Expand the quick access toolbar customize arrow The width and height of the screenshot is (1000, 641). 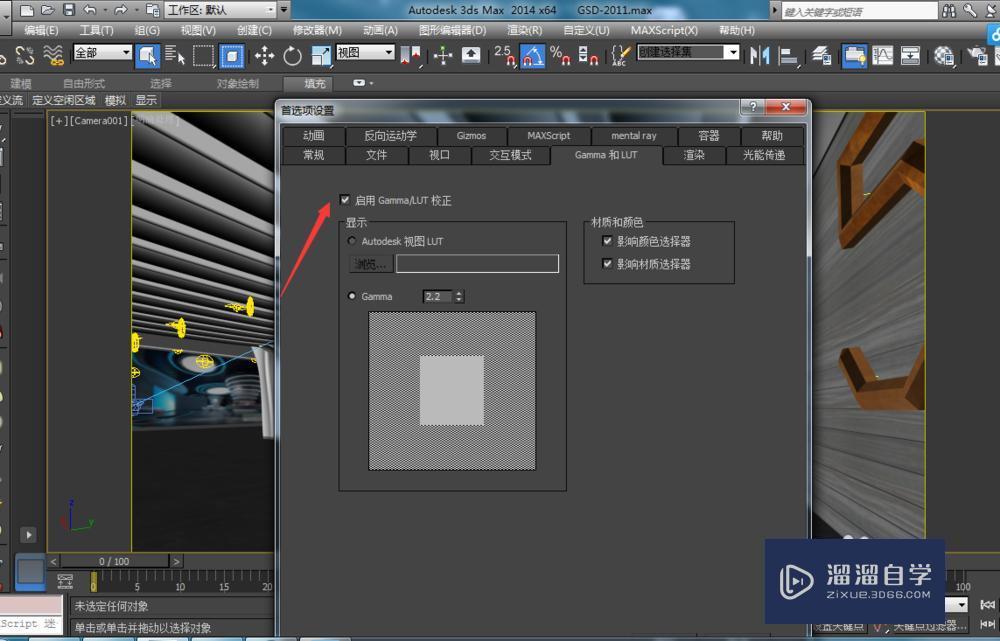pos(284,10)
